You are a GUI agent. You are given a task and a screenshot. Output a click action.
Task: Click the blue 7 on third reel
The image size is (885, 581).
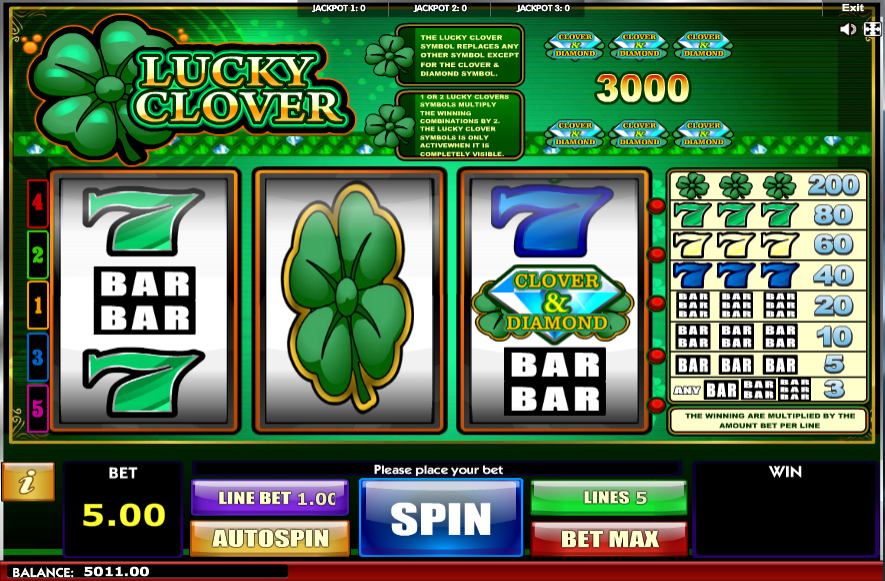point(552,221)
